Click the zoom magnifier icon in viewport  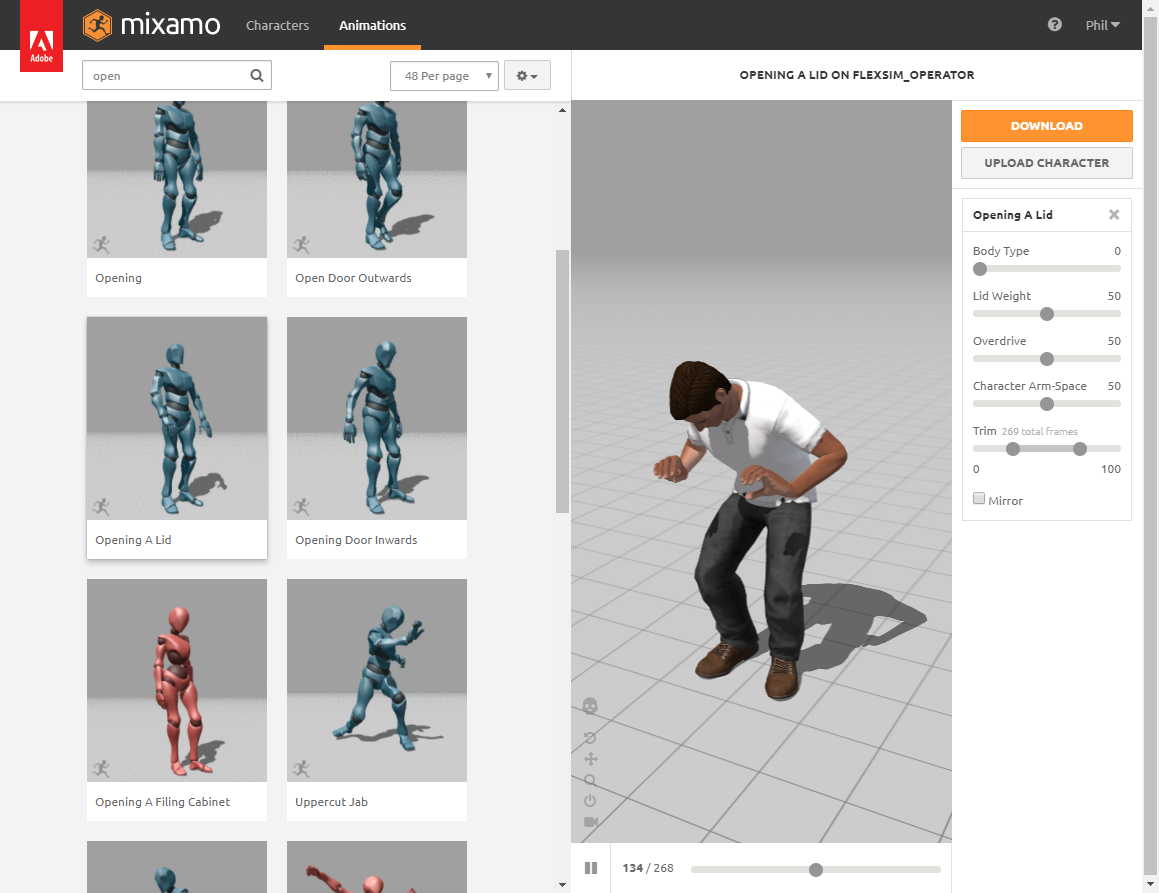590,780
